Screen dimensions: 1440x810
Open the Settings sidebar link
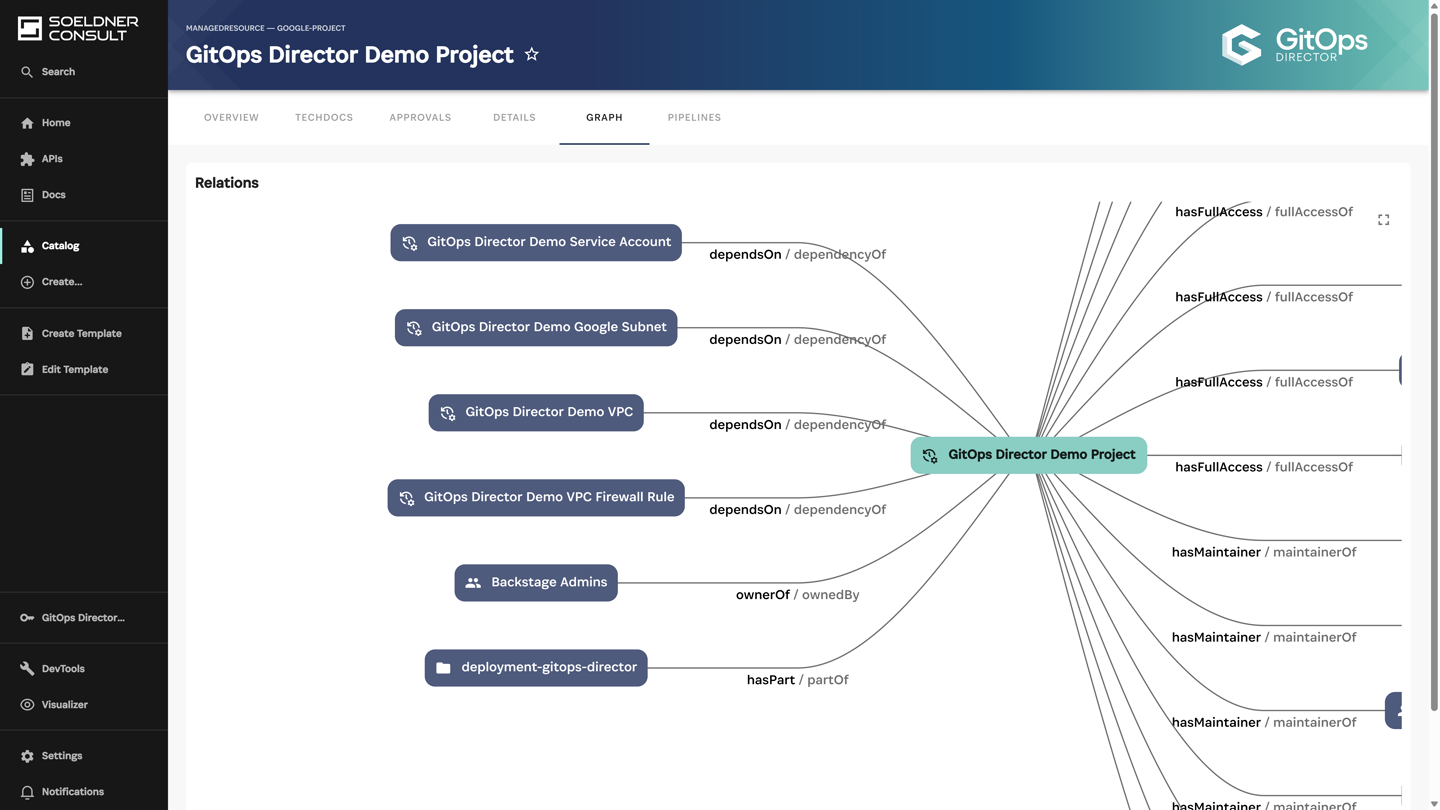[84, 756]
